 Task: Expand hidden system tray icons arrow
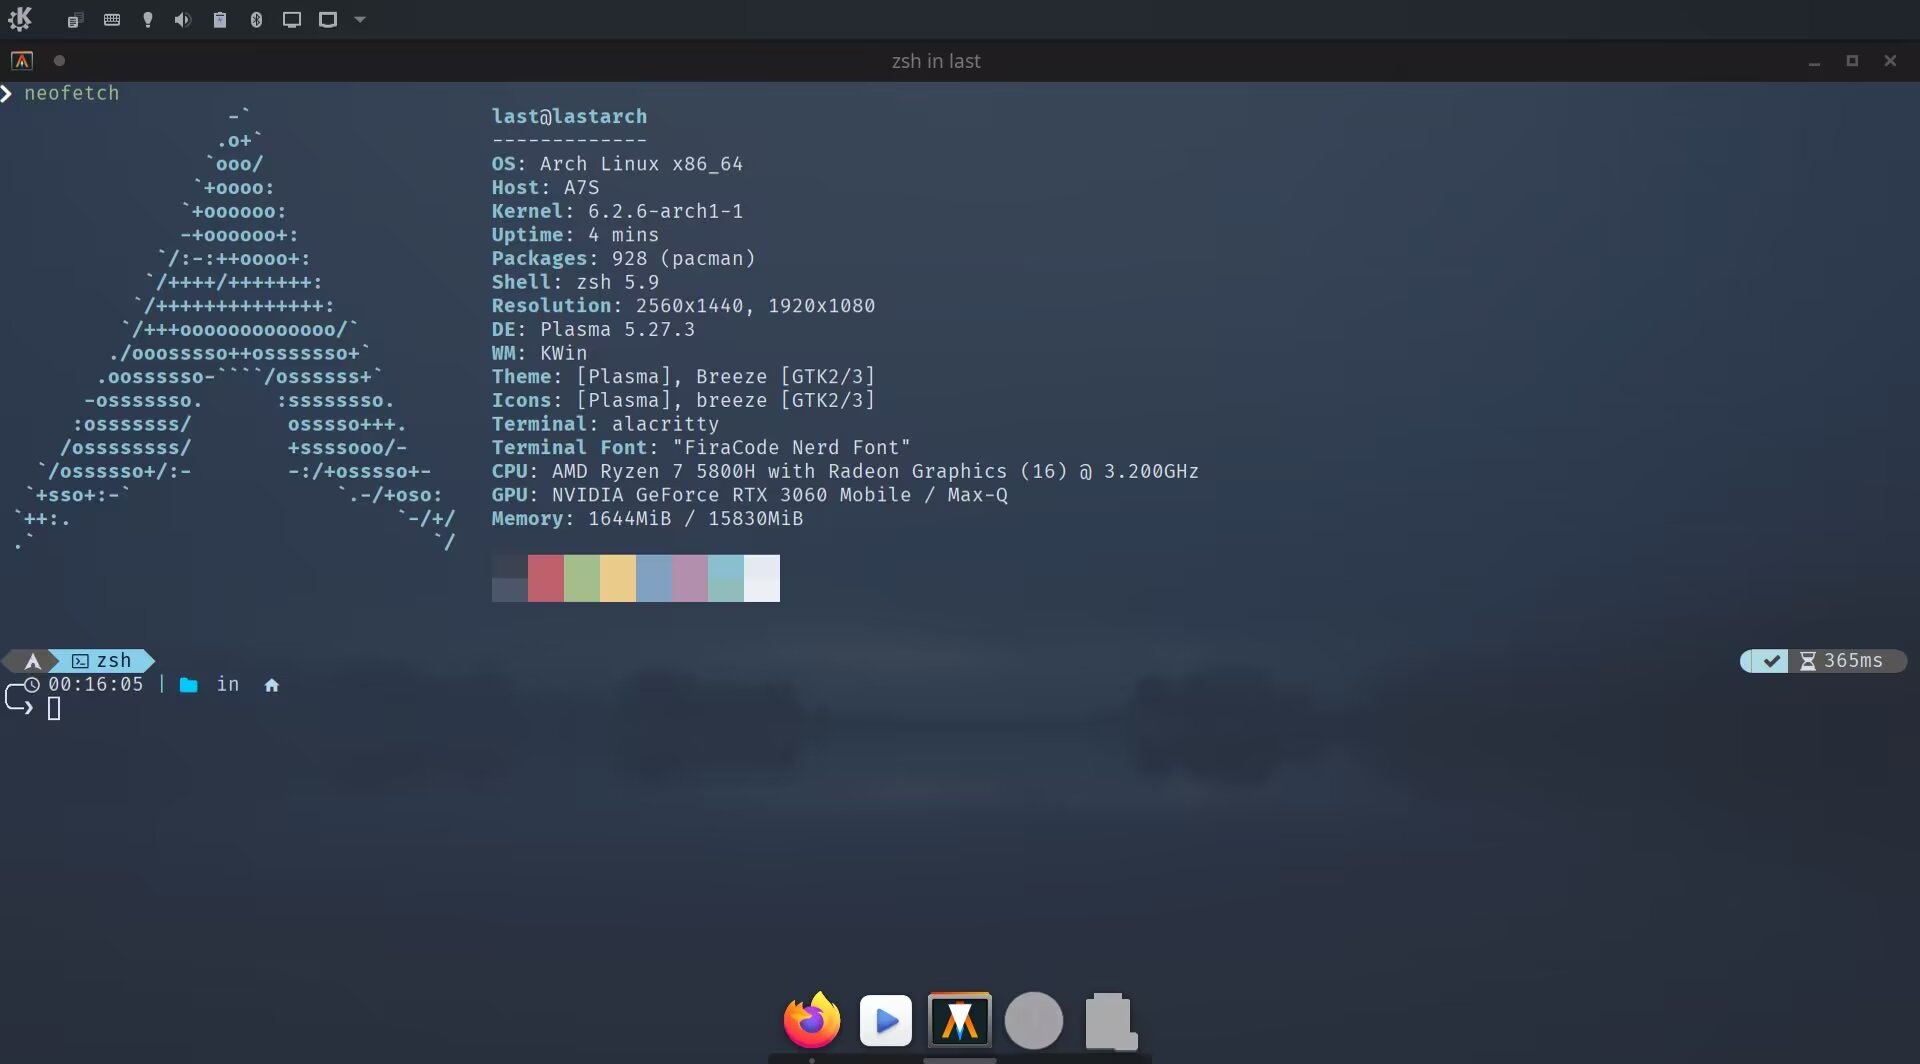click(x=361, y=20)
